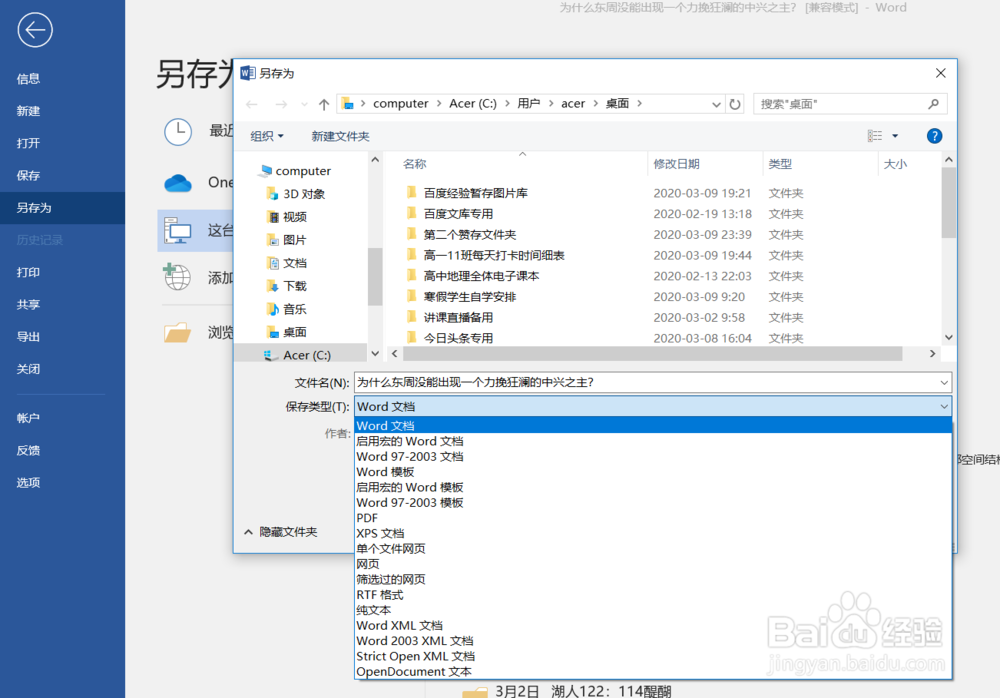This screenshot has height=698, width=1000.
Task: Click the navigation back arrow in dialog
Action: (252, 104)
